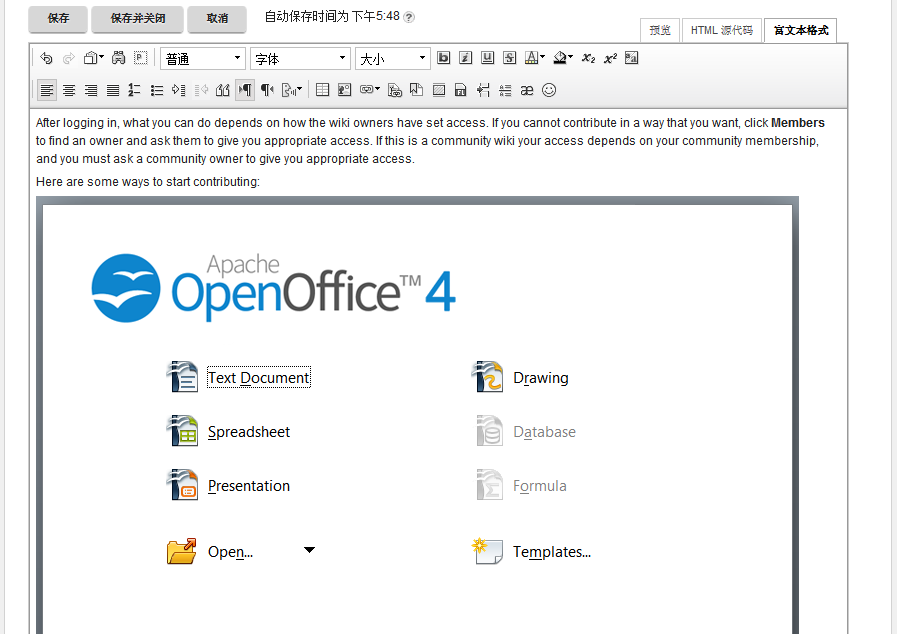Image resolution: width=897 pixels, height=634 pixels.
Task: Expand the text color arrow
Action: [542, 57]
